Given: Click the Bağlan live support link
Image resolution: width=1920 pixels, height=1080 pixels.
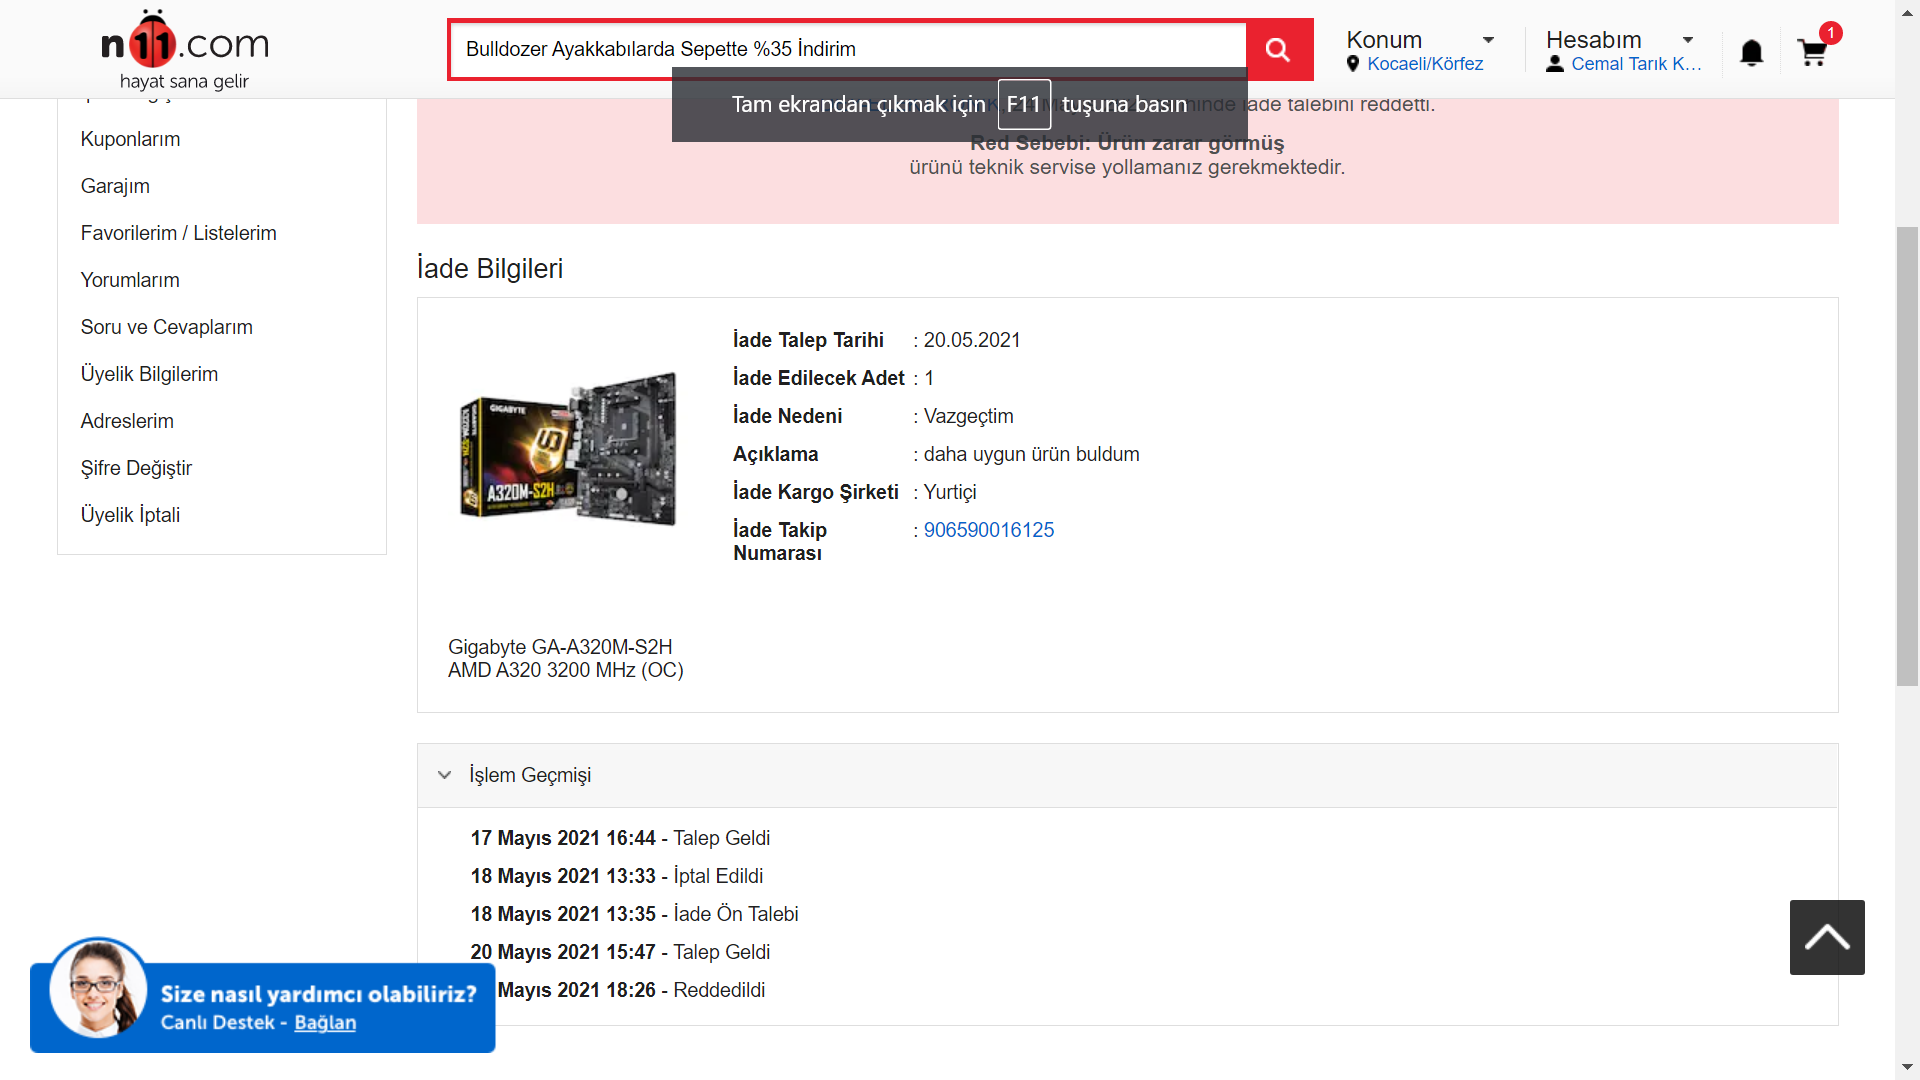Looking at the screenshot, I should [325, 1022].
